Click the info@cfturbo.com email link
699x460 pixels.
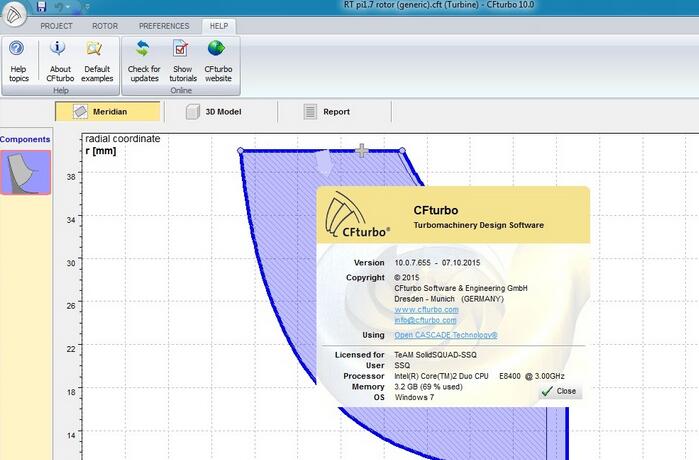pyautogui.click(x=425, y=320)
